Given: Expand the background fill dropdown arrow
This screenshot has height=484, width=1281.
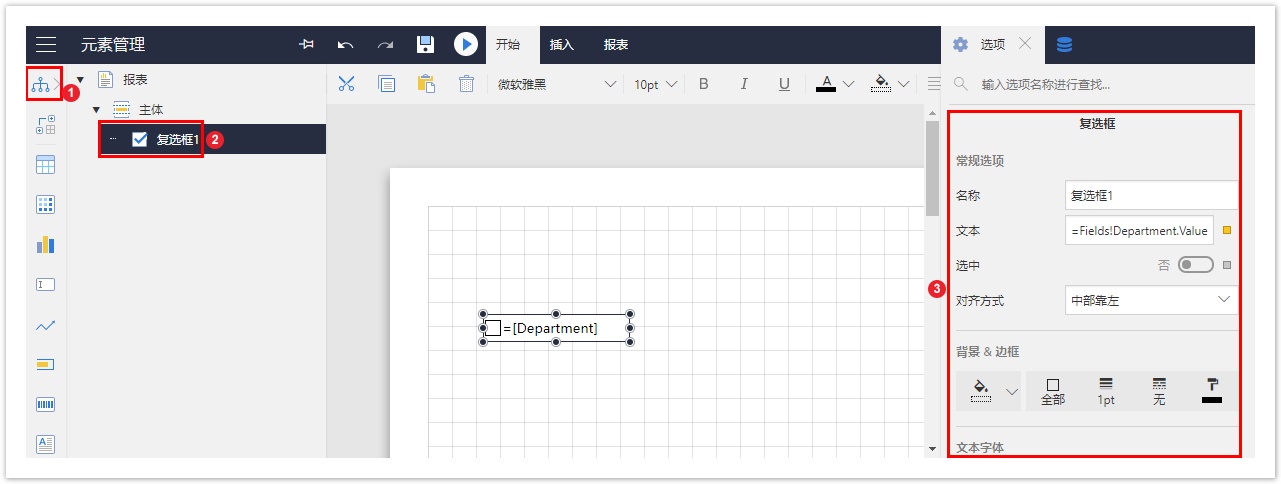Looking at the screenshot, I should pyautogui.click(x=1012, y=391).
